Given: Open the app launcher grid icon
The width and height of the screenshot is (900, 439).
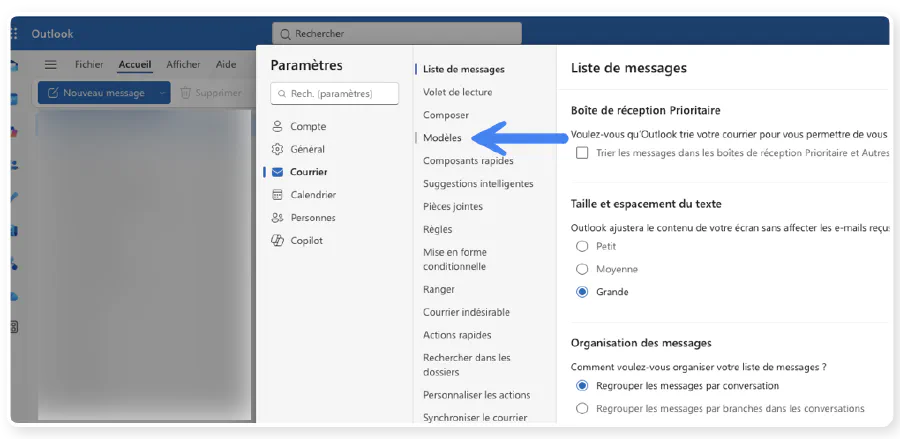Looking at the screenshot, I should click(14, 34).
